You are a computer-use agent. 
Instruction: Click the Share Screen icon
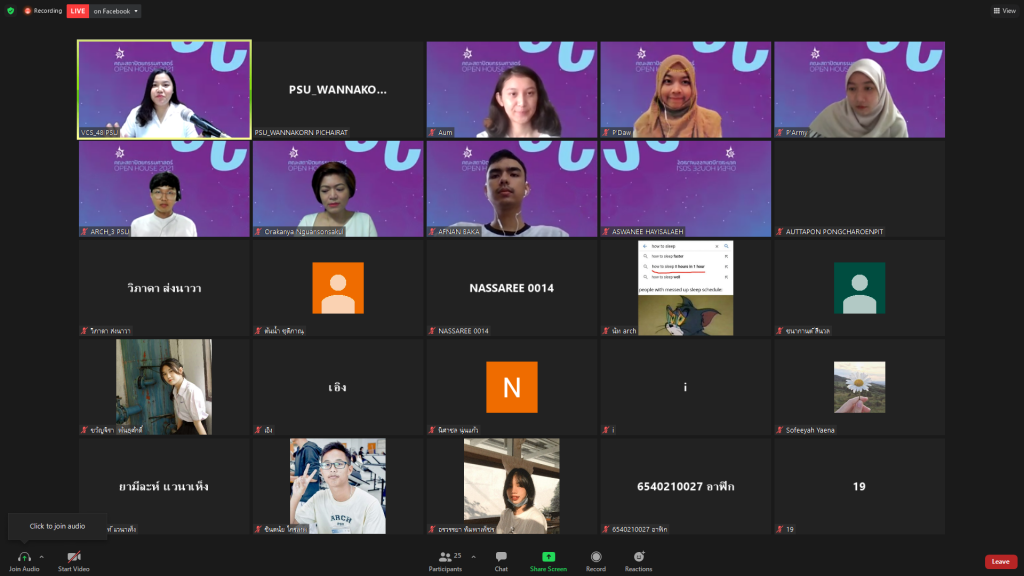(548, 557)
